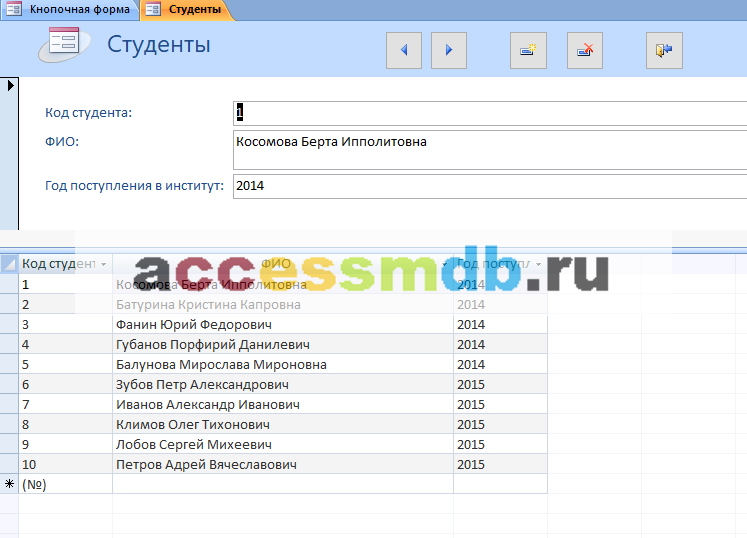The width and height of the screenshot is (747, 538).
Task: Select cell Зубов Петр Александрович
Action: [x=283, y=385]
